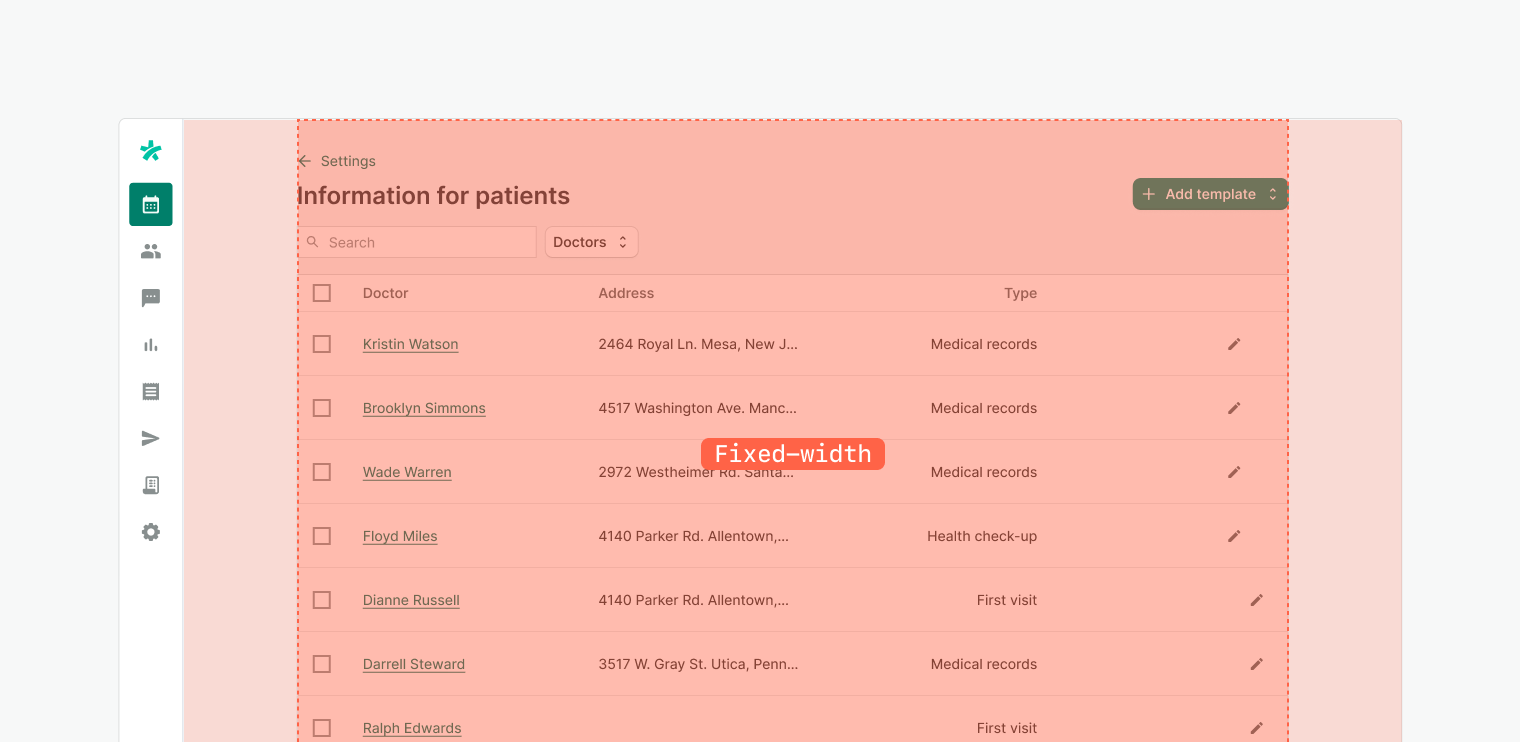Expand the Doctors filter dropdown

click(x=591, y=242)
